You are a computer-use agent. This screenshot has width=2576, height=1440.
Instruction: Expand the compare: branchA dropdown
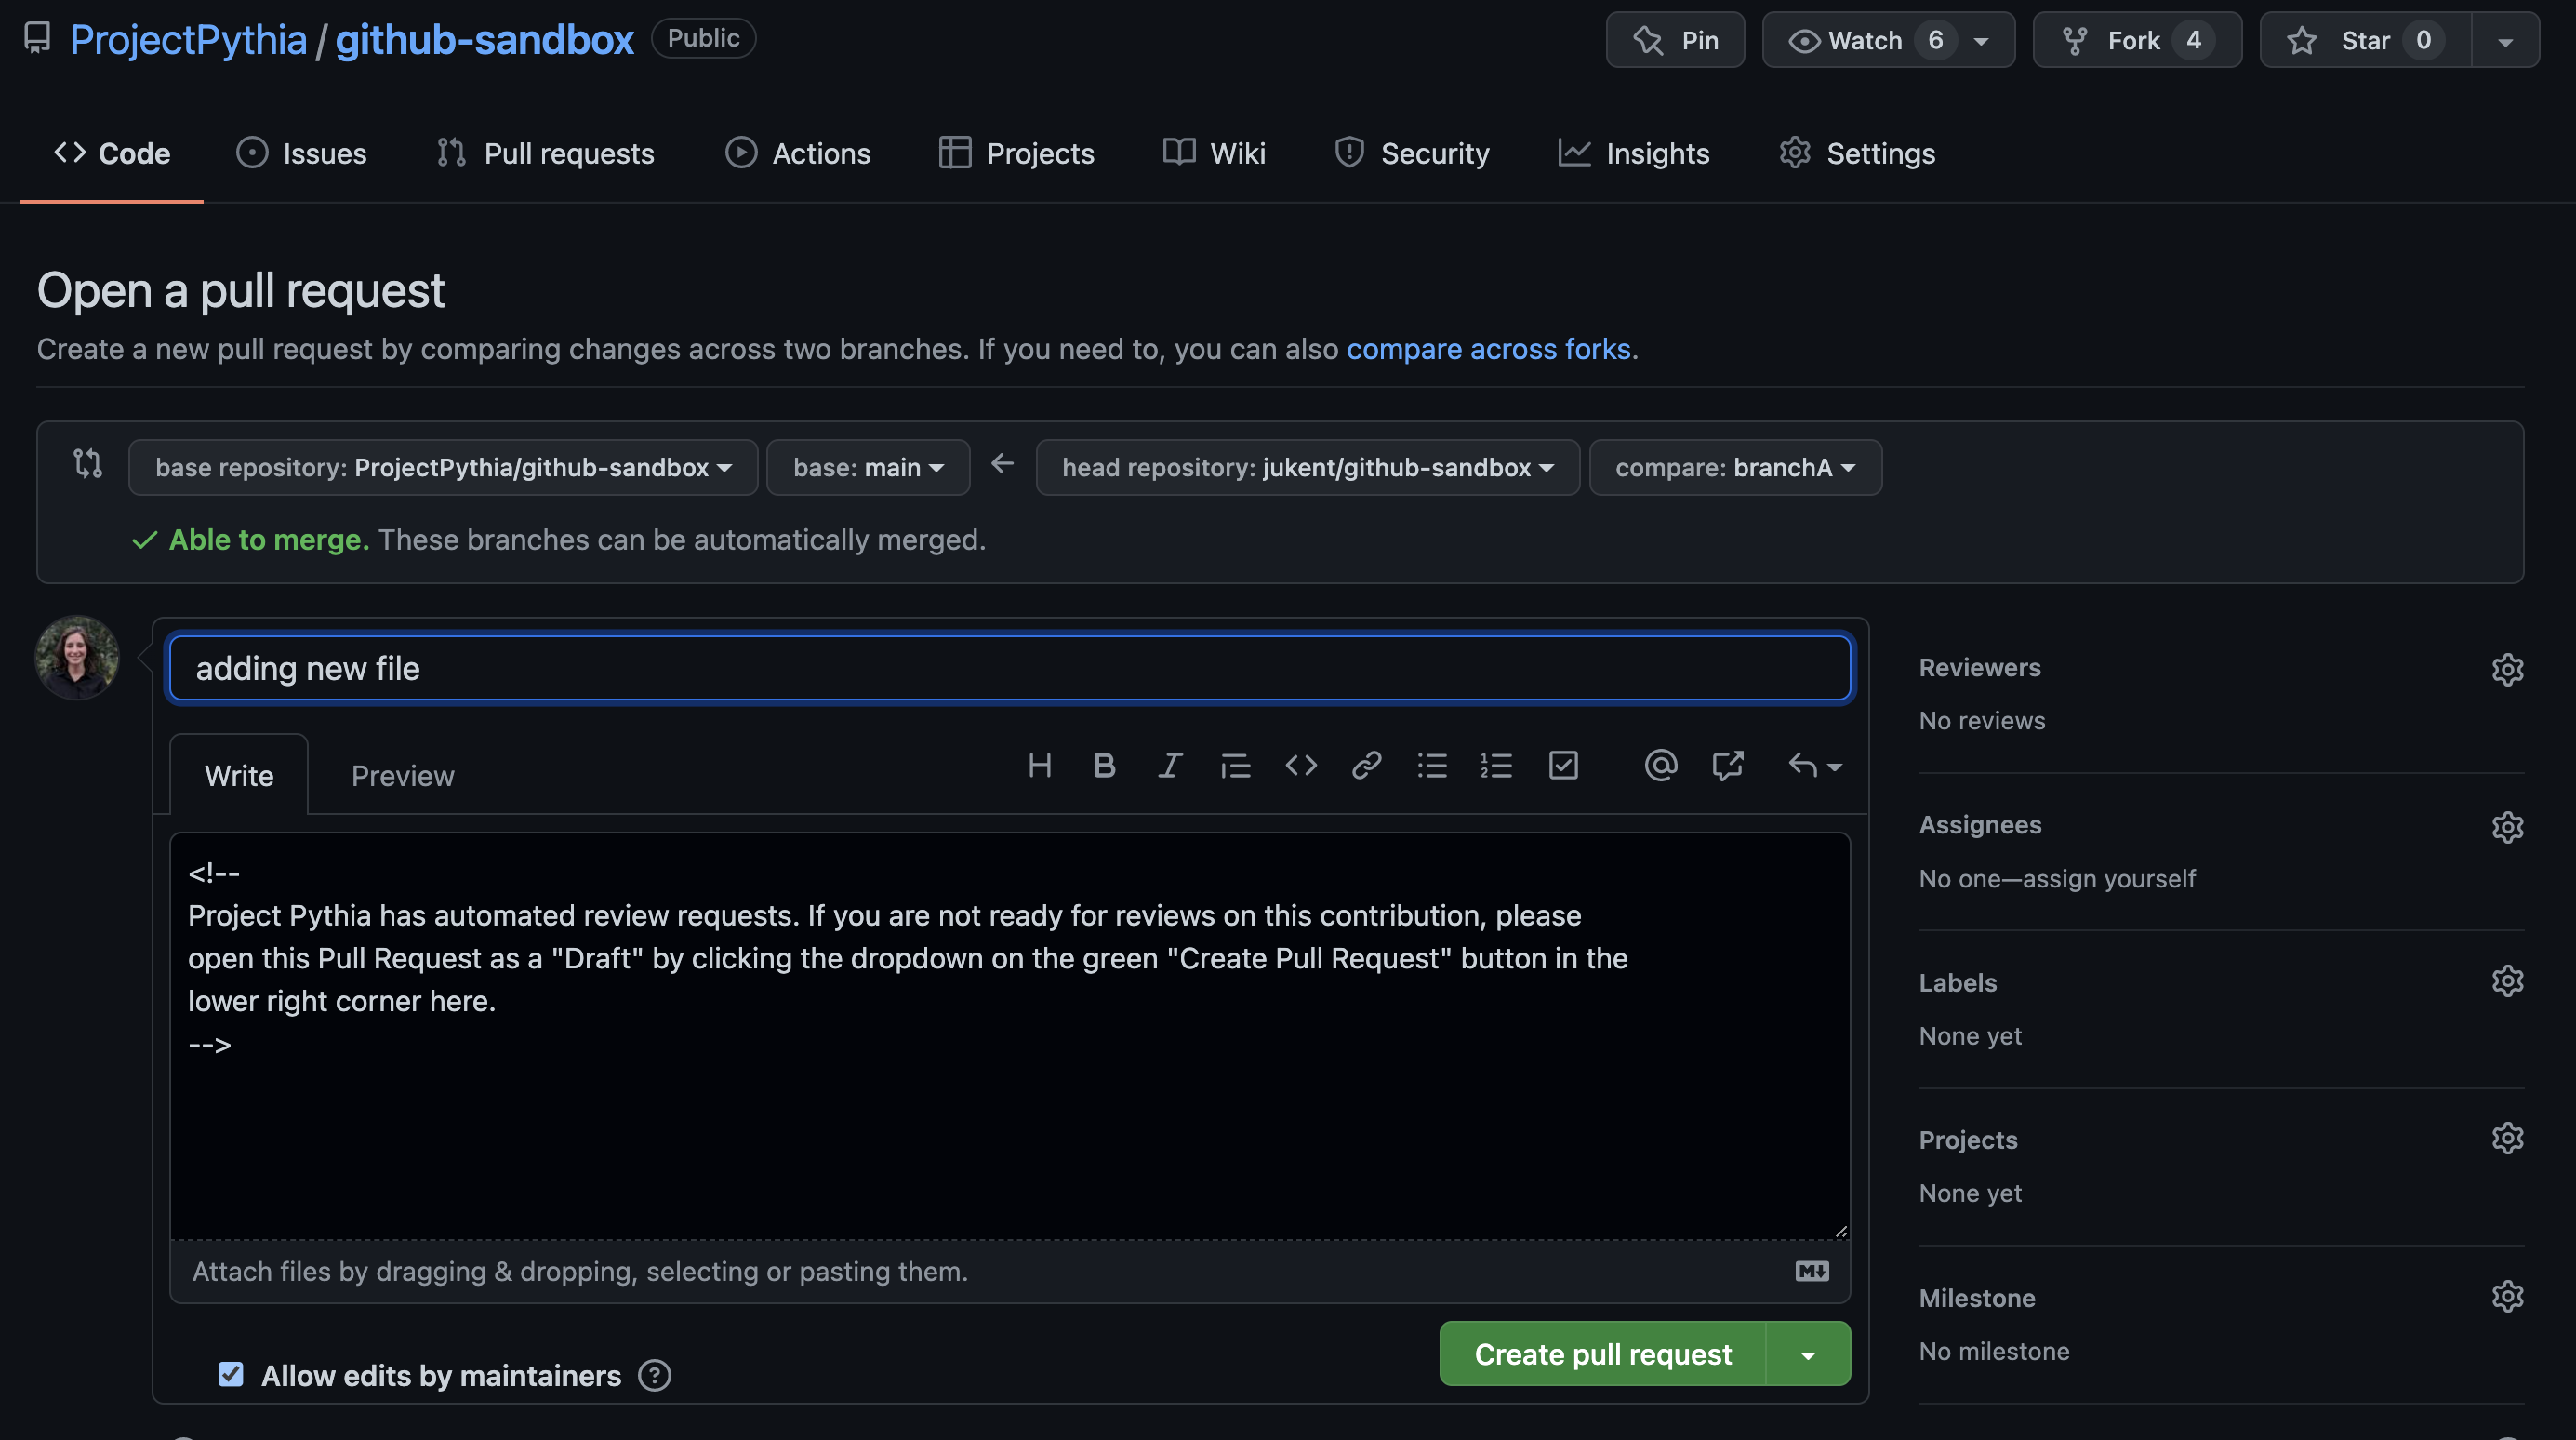pos(1735,467)
